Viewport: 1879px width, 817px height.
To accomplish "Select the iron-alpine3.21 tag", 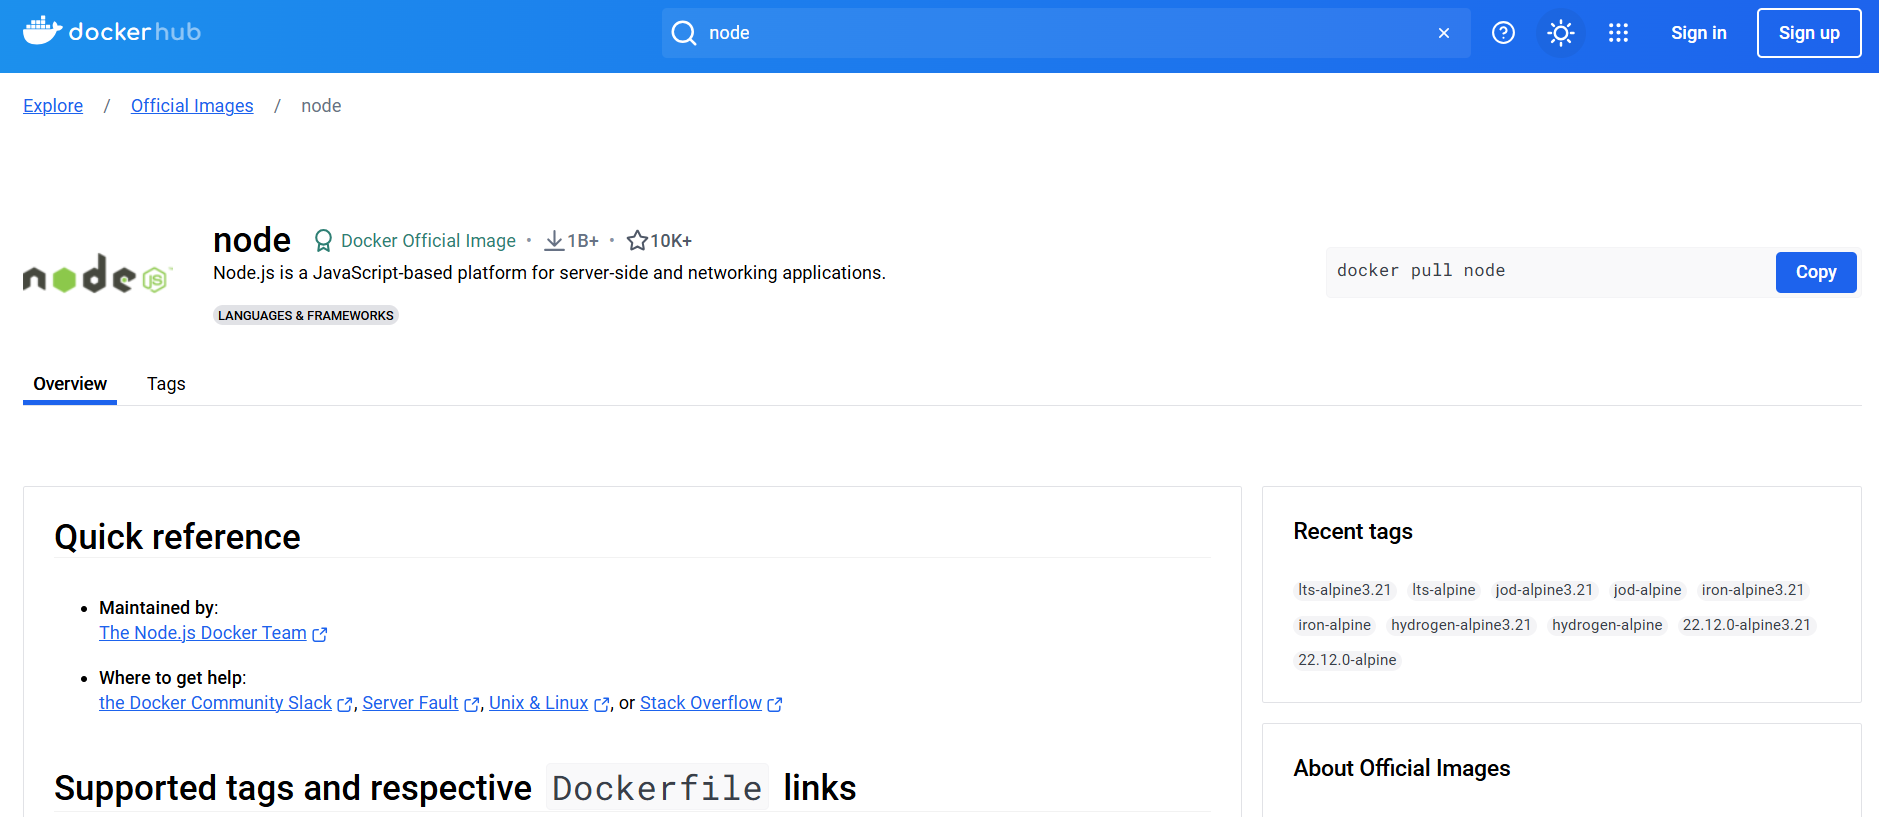I will click(x=1753, y=590).
